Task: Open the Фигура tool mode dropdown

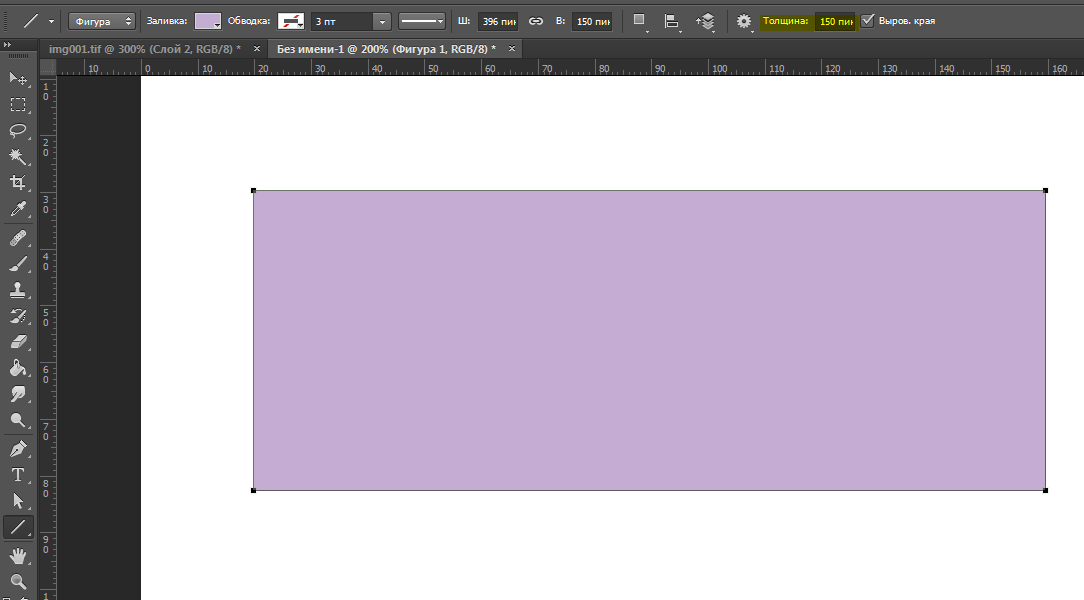Action: point(102,21)
